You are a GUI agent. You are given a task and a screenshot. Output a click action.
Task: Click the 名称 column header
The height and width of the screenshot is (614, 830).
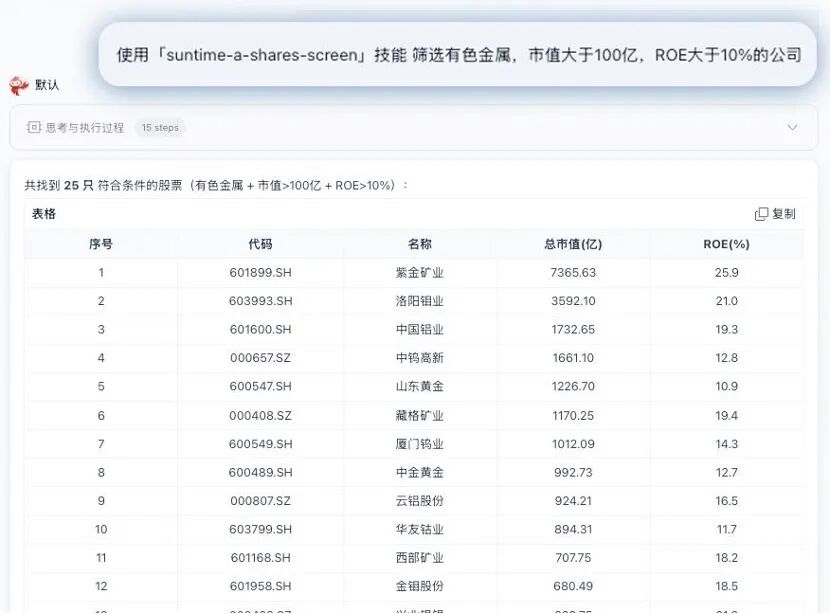coord(420,244)
